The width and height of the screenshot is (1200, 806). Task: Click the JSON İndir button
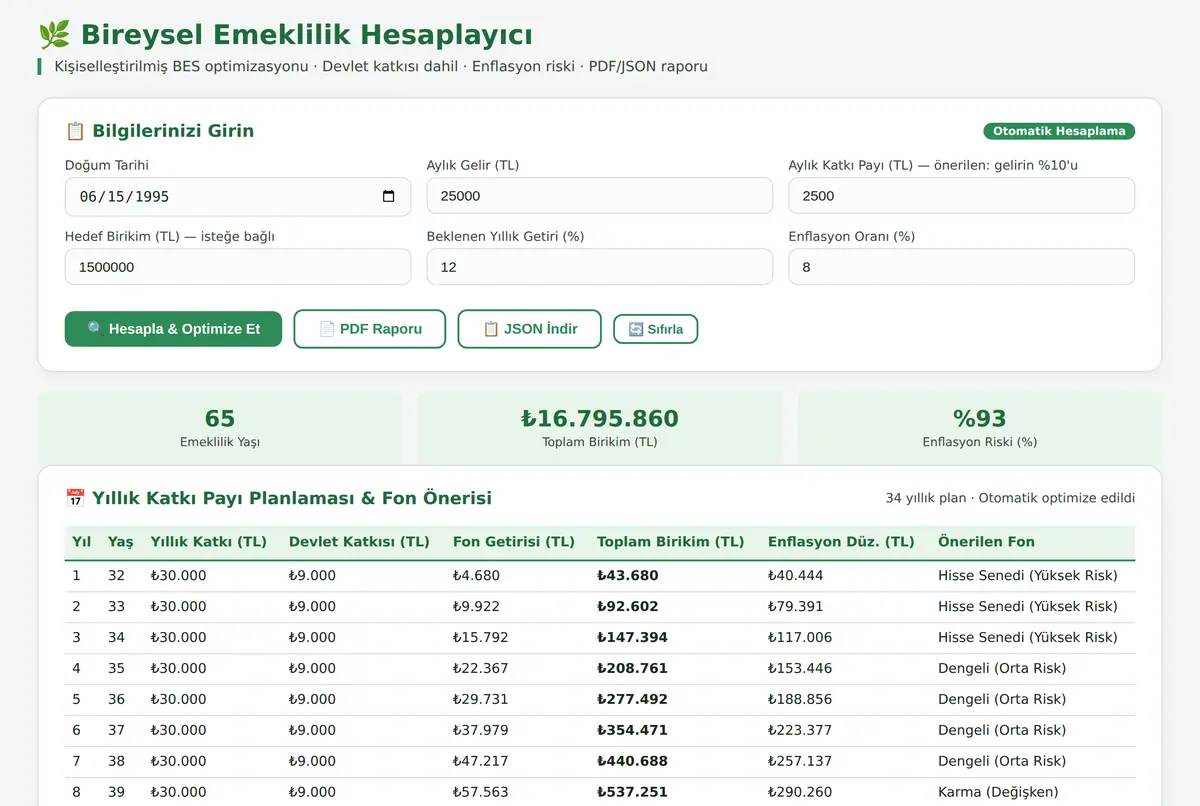click(x=530, y=329)
